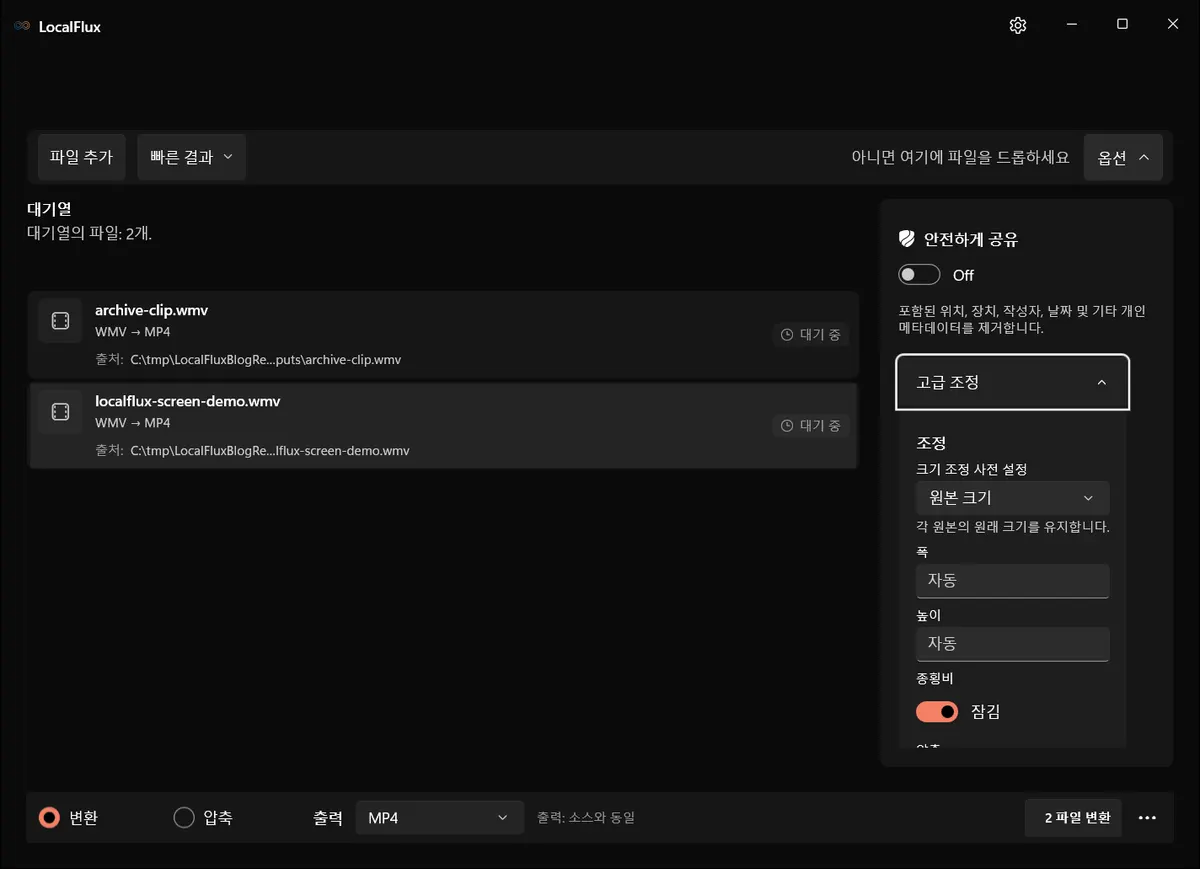
Task: Maximize the LocalFlux window
Action: [1122, 25]
